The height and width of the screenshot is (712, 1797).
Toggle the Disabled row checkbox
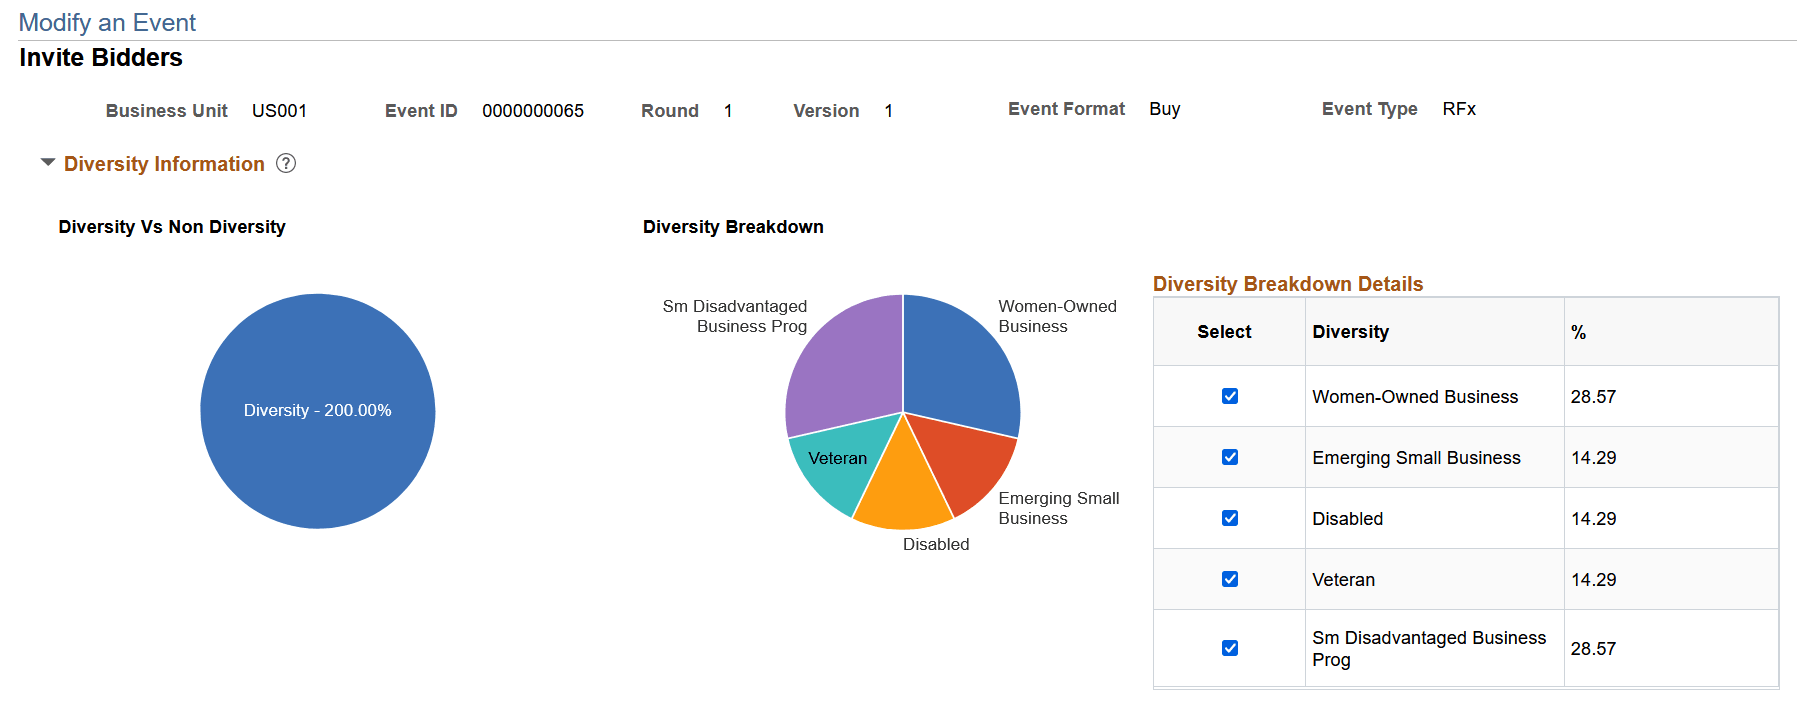point(1230,518)
